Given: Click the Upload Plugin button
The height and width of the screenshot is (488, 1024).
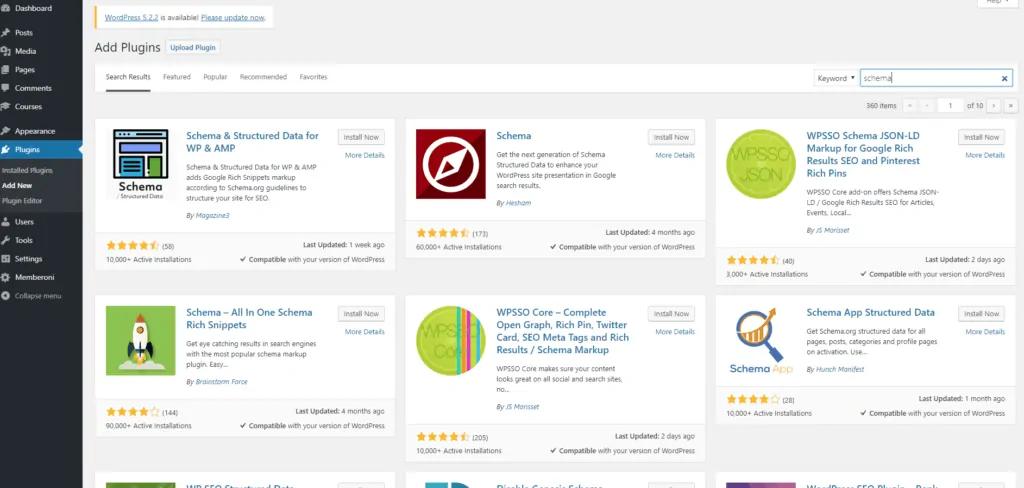Looking at the screenshot, I should click(193, 48).
